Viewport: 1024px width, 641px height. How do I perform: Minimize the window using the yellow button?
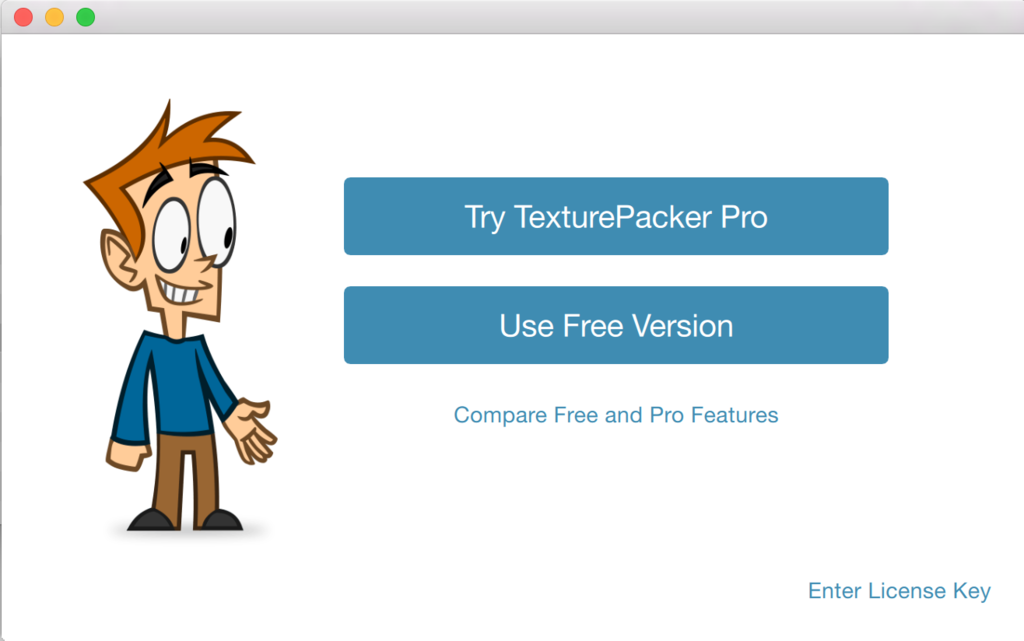[54, 17]
